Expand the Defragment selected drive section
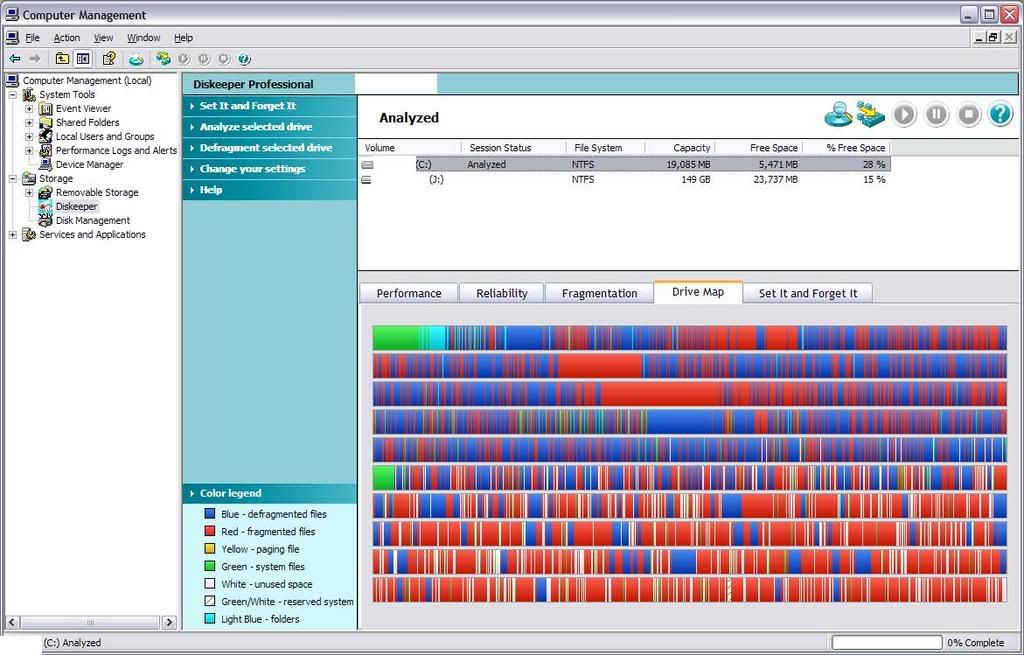 pos(270,148)
